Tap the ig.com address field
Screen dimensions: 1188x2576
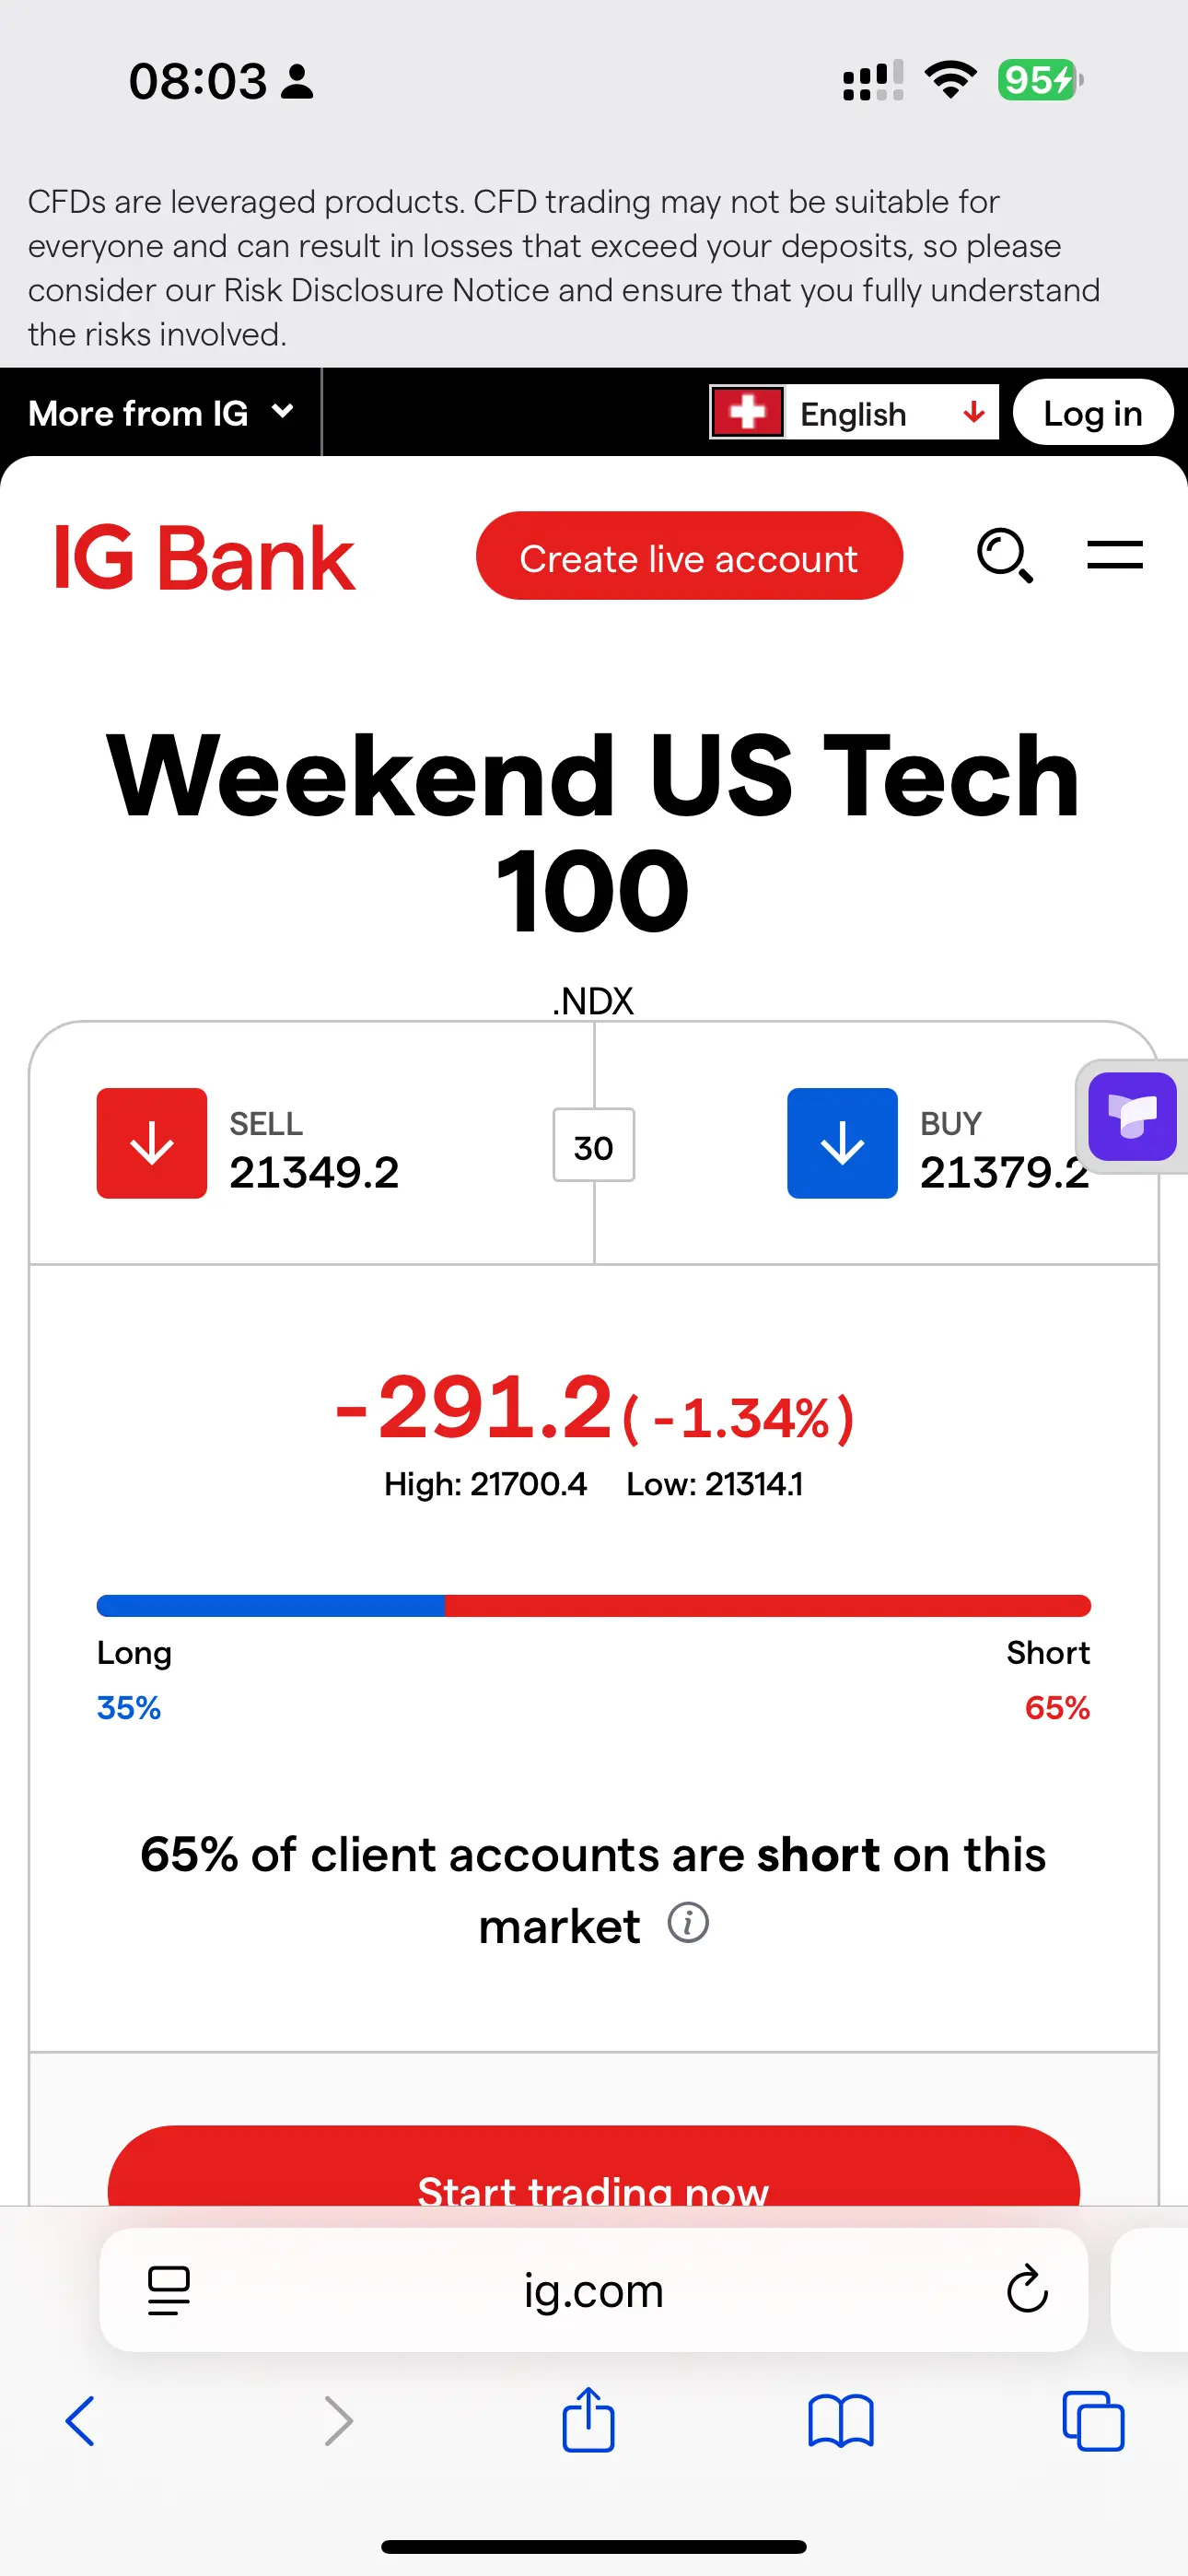pos(594,2289)
